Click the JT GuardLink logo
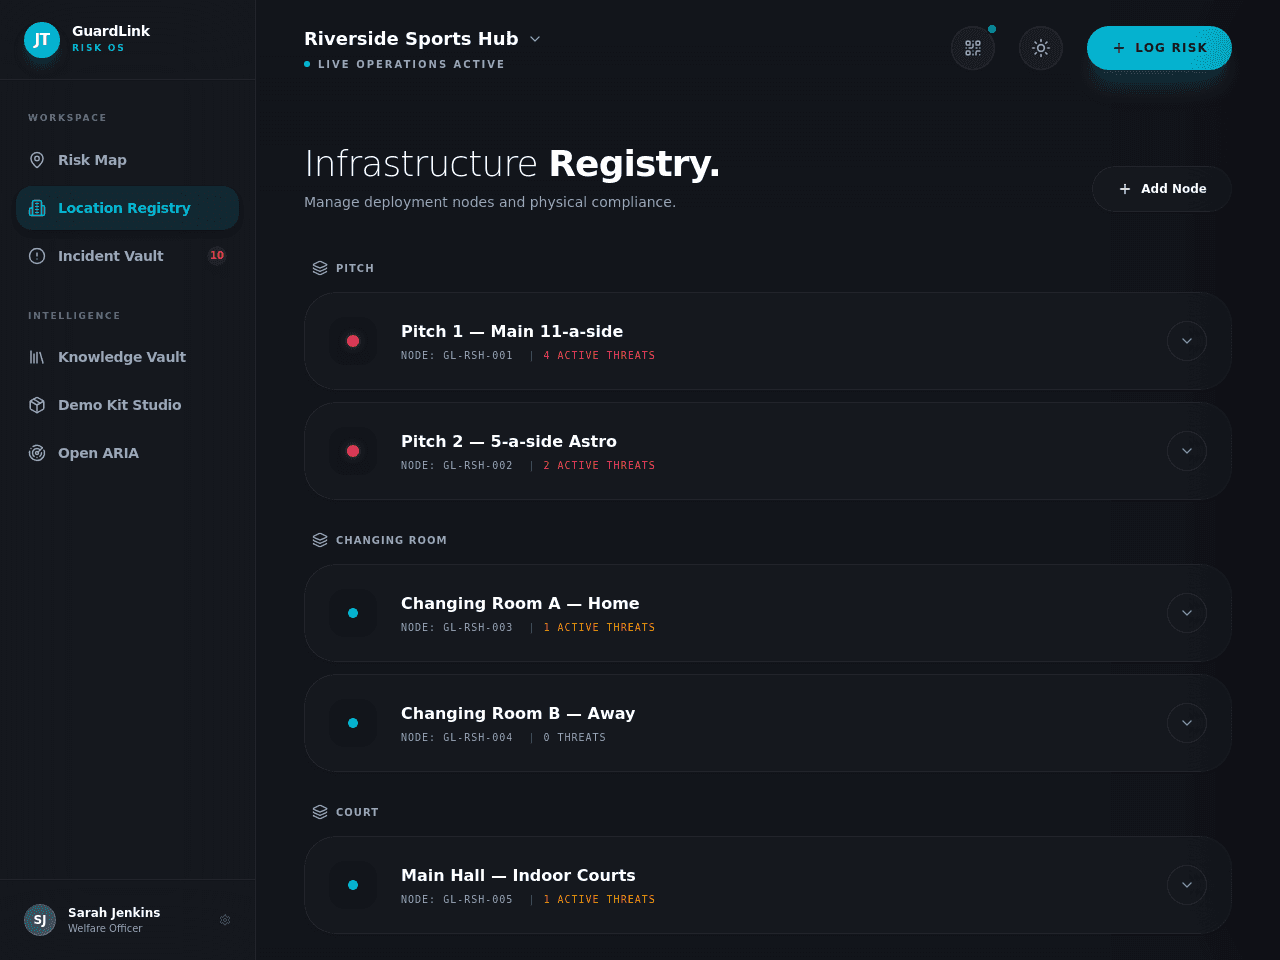This screenshot has width=1280, height=960. point(42,40)
